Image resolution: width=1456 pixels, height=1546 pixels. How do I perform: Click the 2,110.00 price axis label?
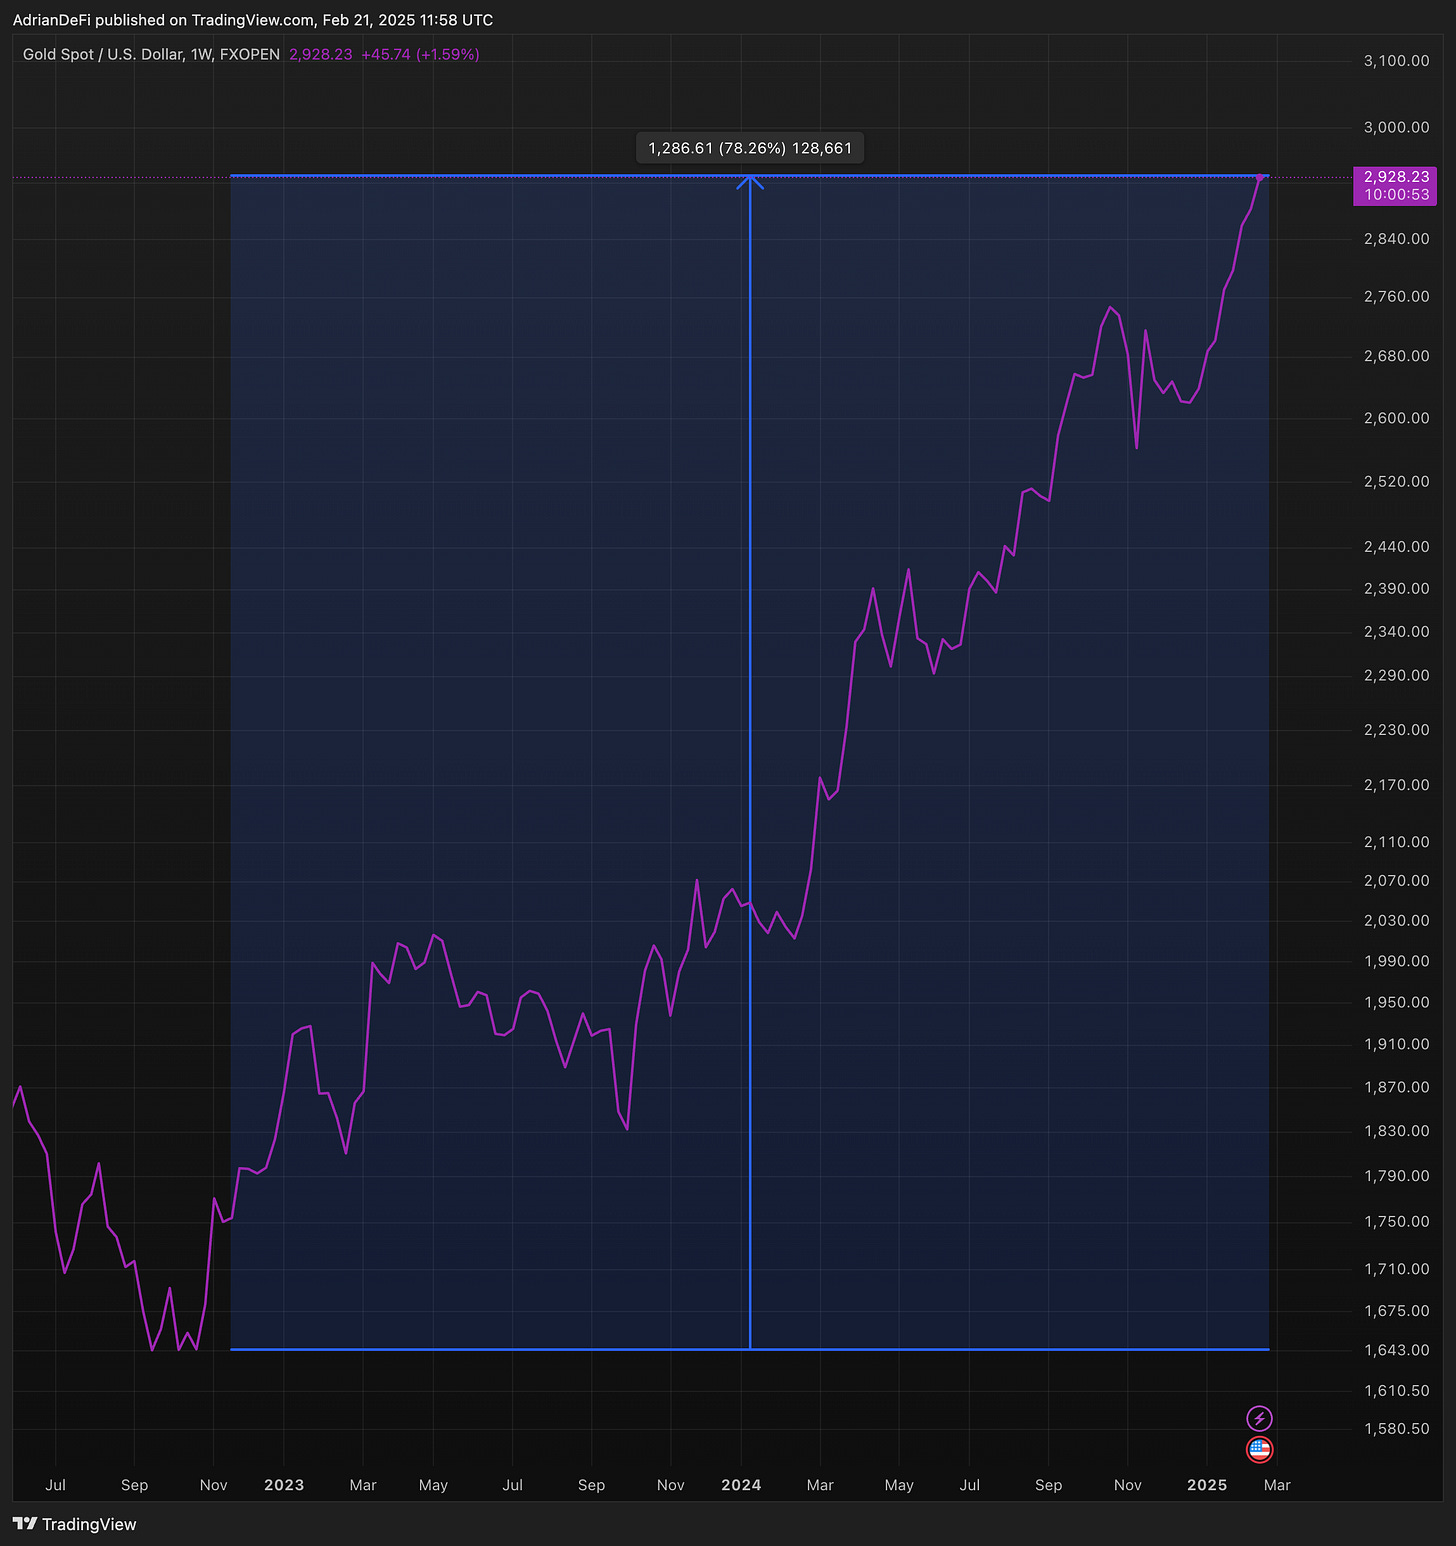[x=1396, y=842]
